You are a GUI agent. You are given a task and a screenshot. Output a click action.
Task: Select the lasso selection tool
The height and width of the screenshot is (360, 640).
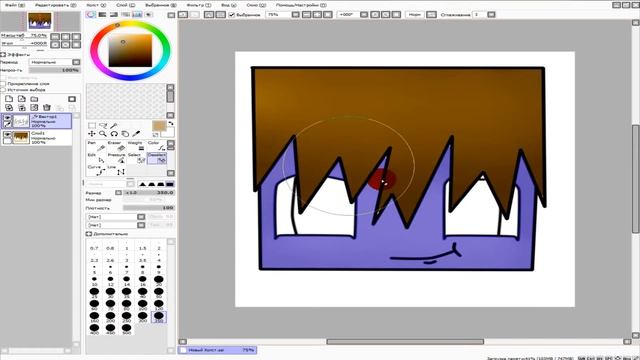coord(103,126)
